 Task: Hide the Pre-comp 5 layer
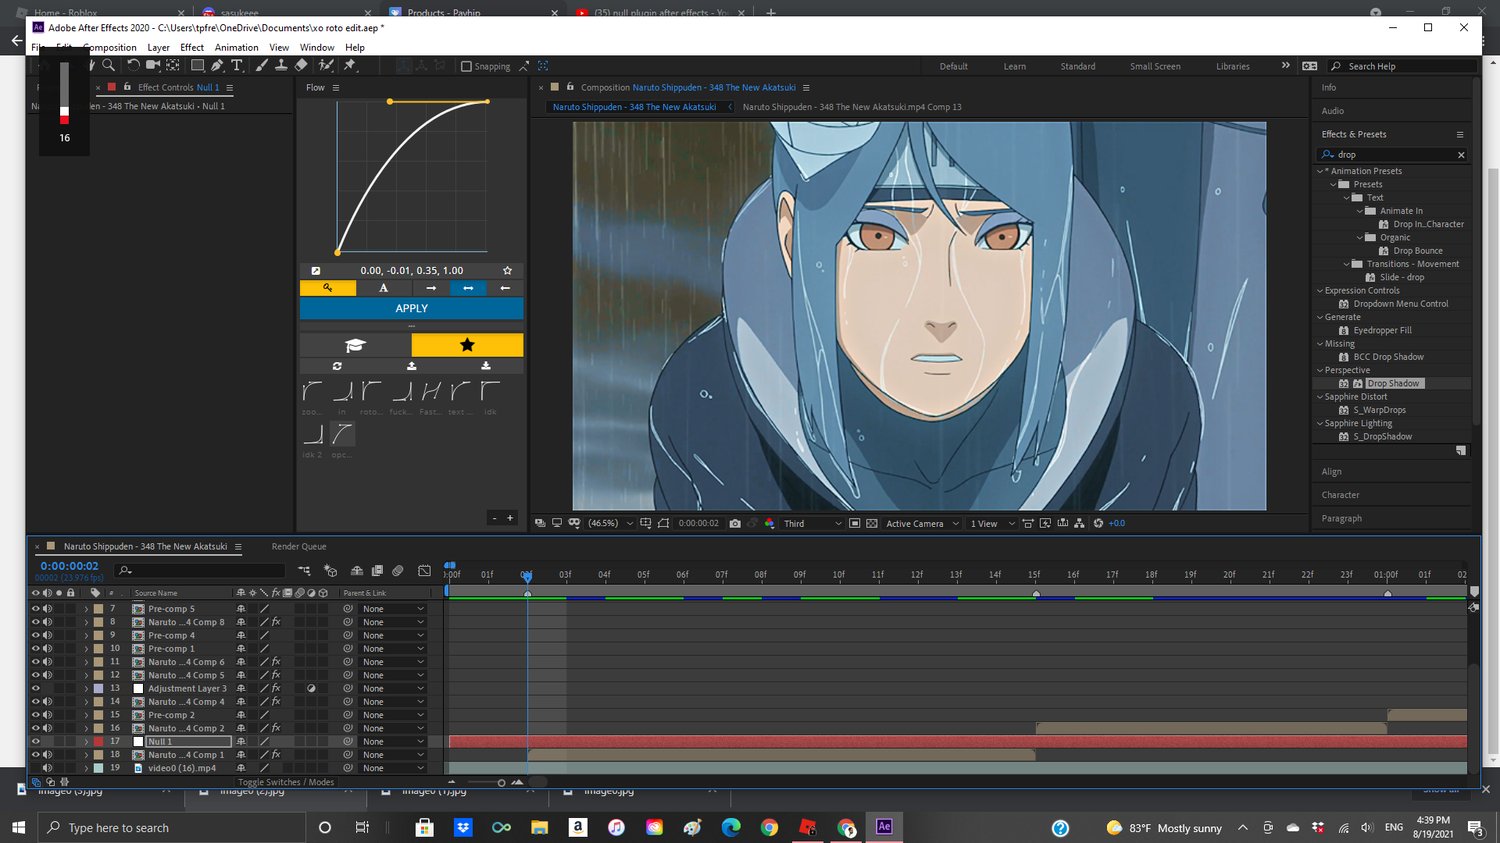[36, 608]
